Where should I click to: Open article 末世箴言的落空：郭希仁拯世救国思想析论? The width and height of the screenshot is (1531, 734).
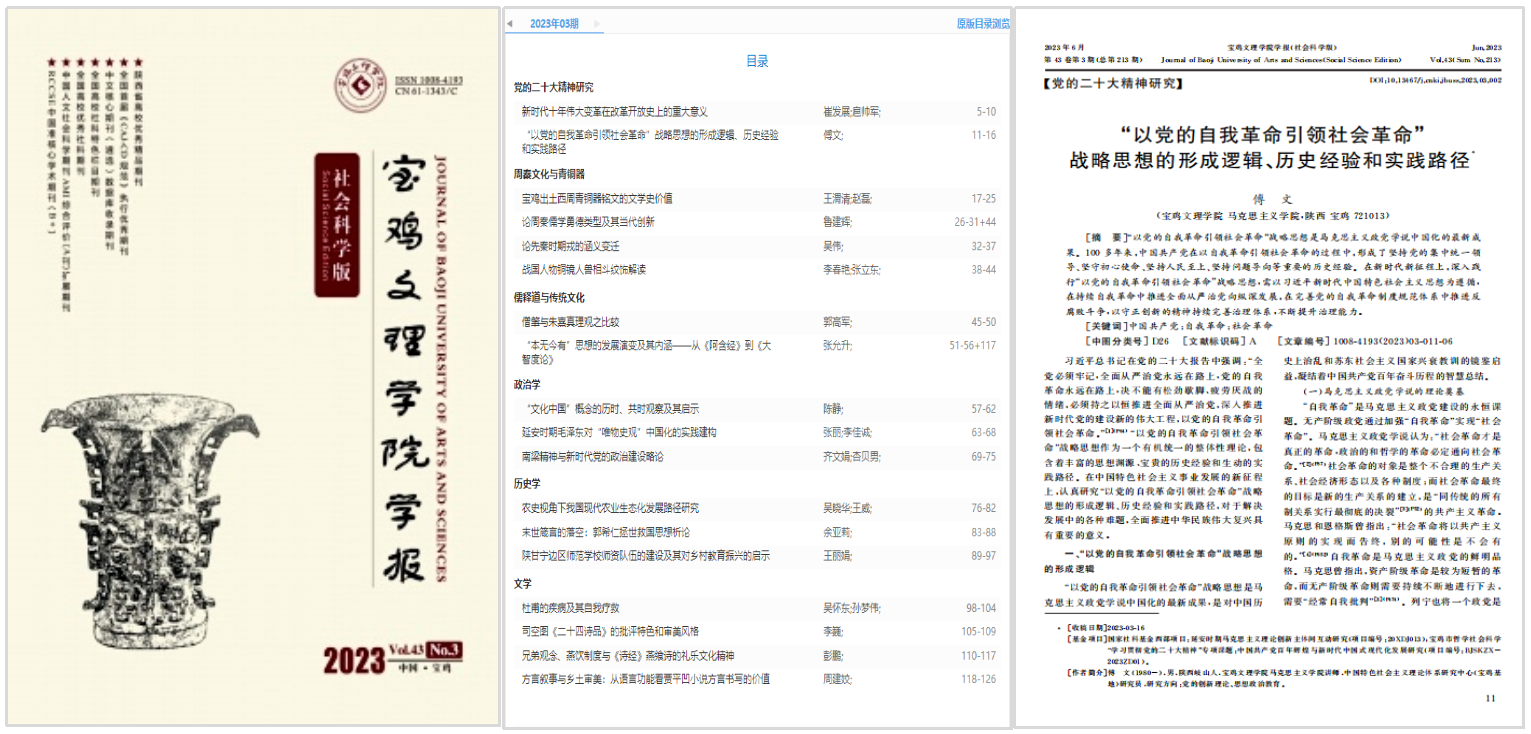tap(605, 532)
